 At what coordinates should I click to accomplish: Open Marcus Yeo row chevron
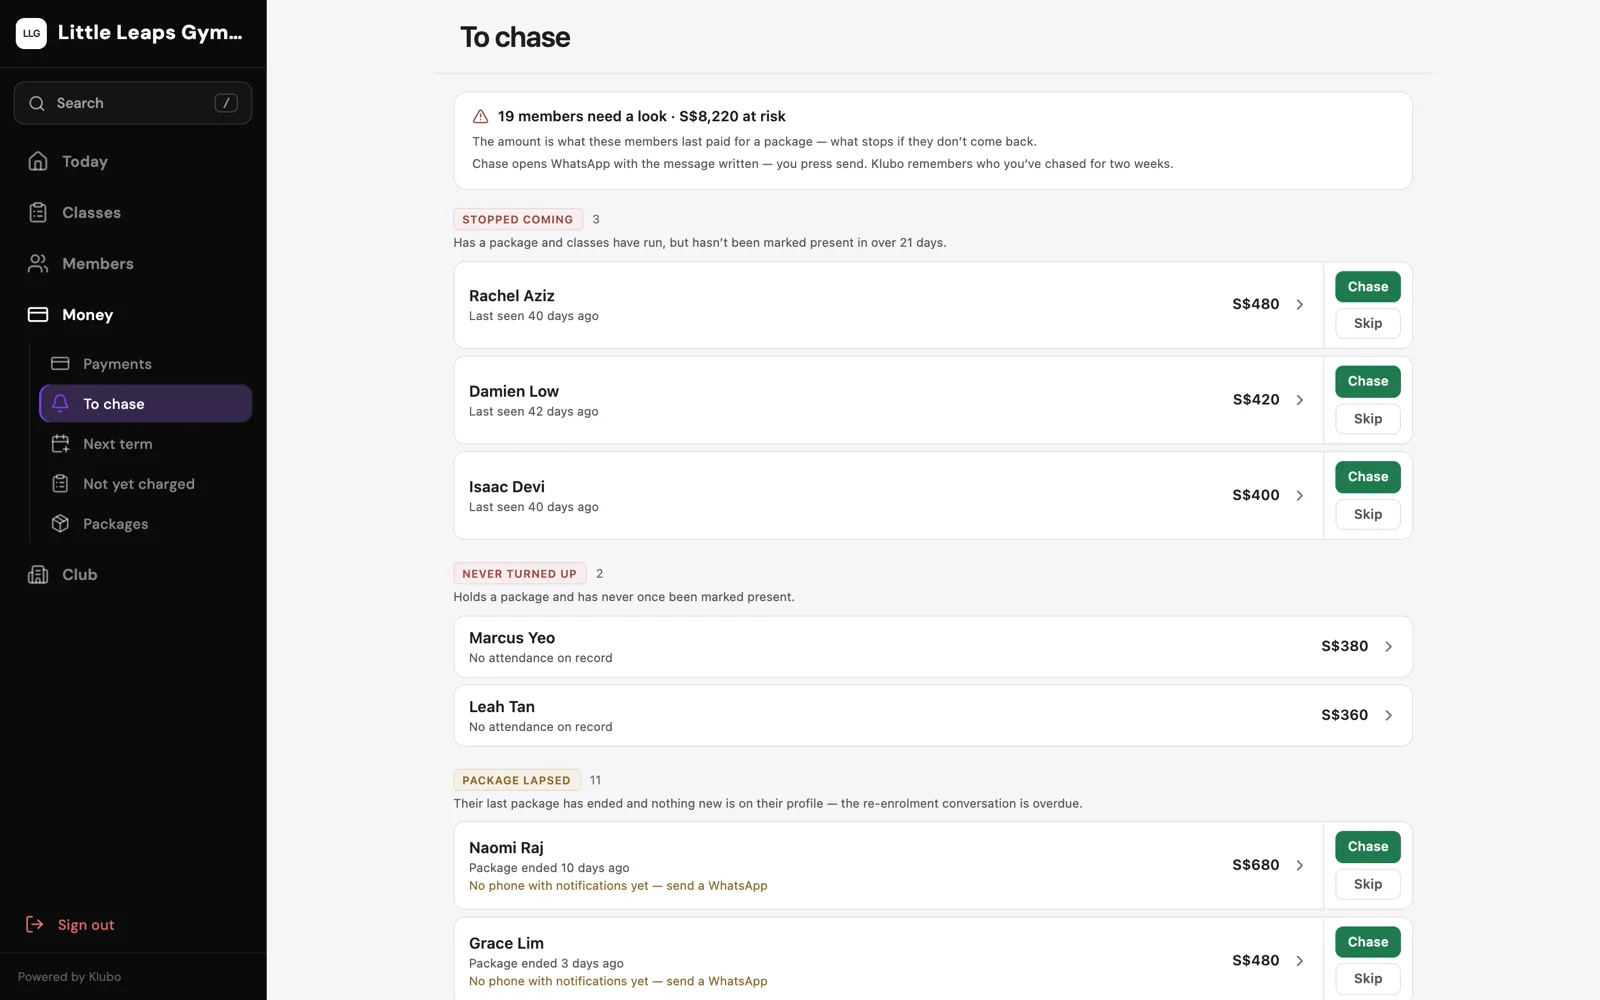click(1389, 646)
